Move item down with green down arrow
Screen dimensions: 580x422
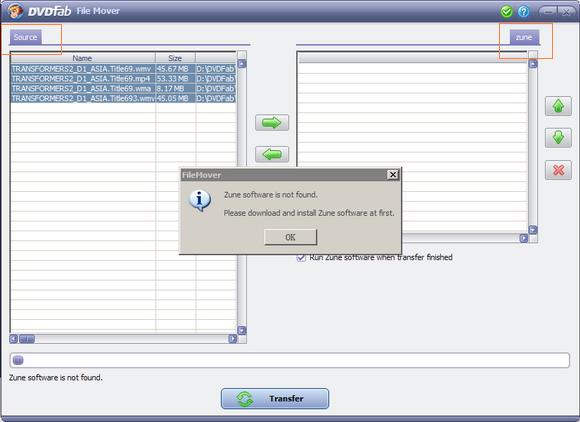tap(558, 138)
